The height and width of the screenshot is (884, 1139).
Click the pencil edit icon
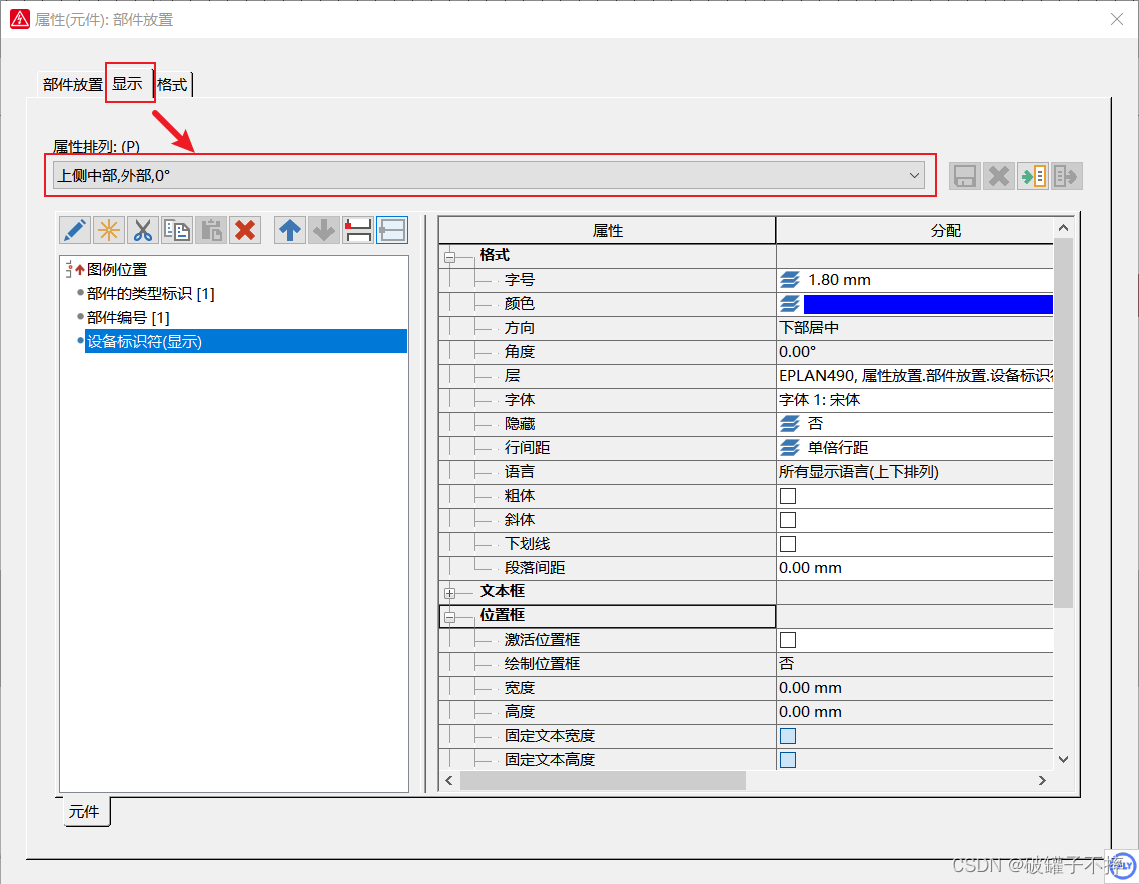click(75, 230)
